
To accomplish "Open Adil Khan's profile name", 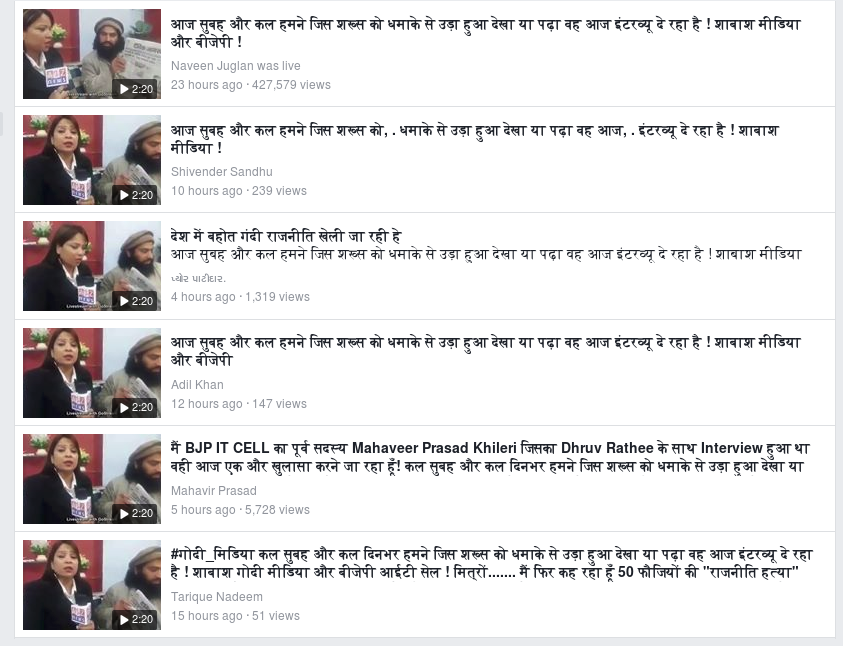I will (197, 385).
